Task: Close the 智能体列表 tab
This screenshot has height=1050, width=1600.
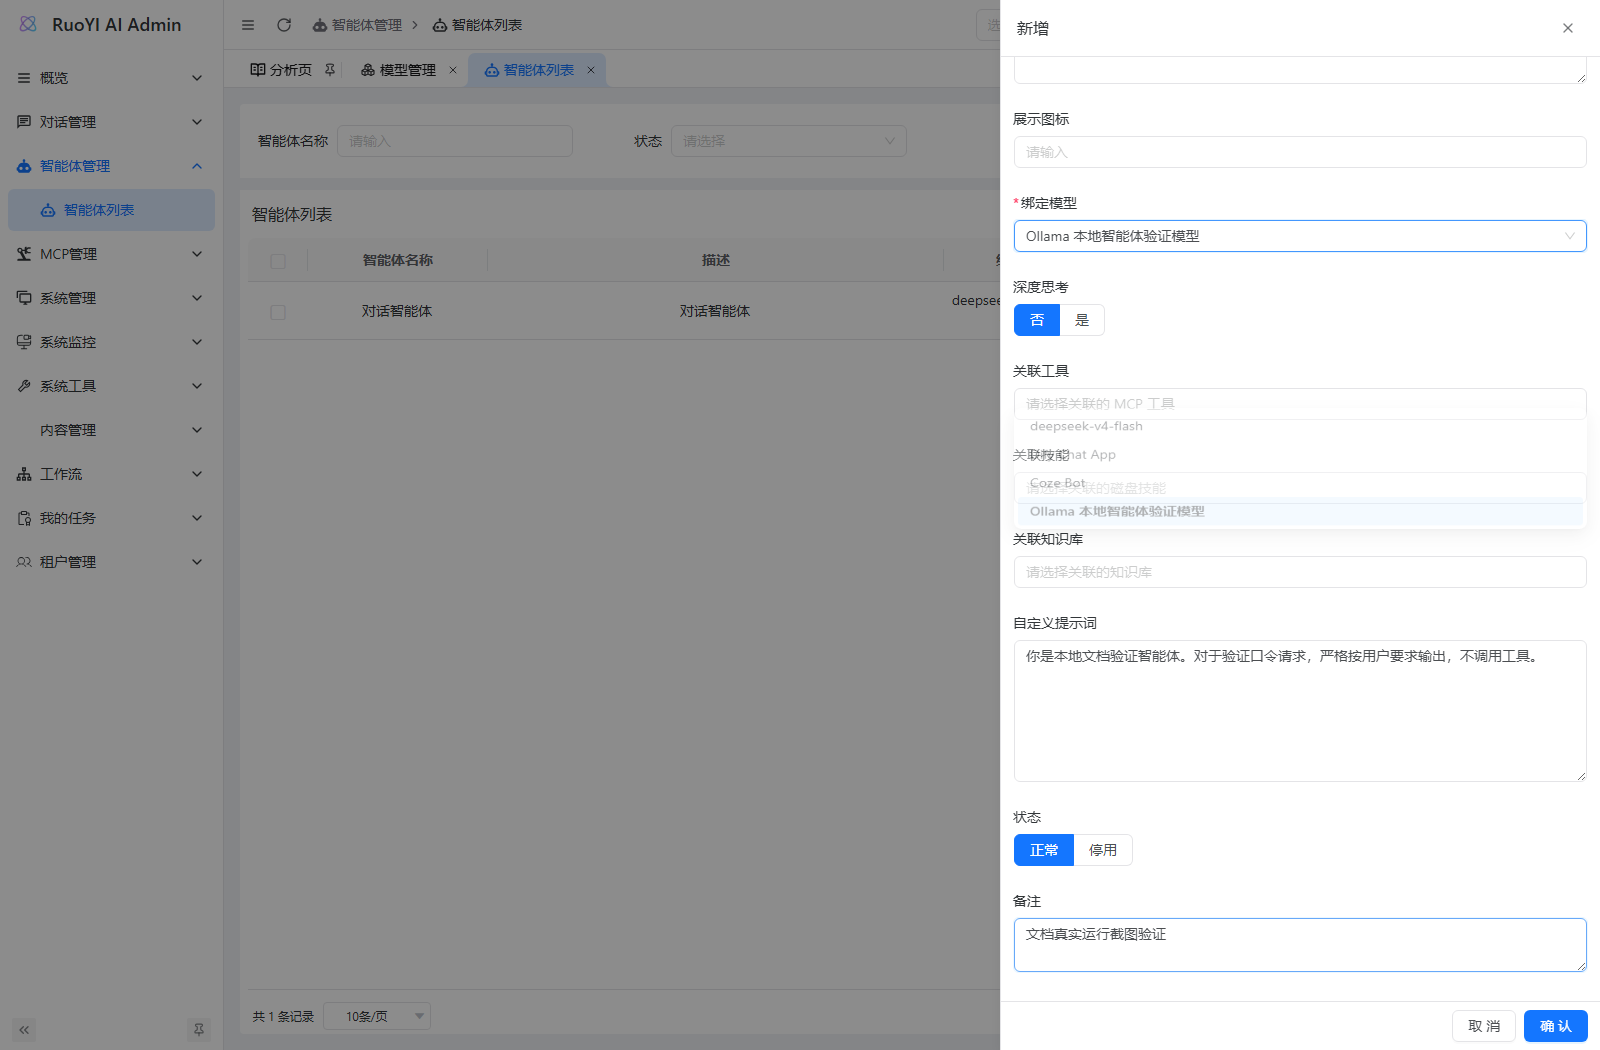Action: [x=591, y=70]
